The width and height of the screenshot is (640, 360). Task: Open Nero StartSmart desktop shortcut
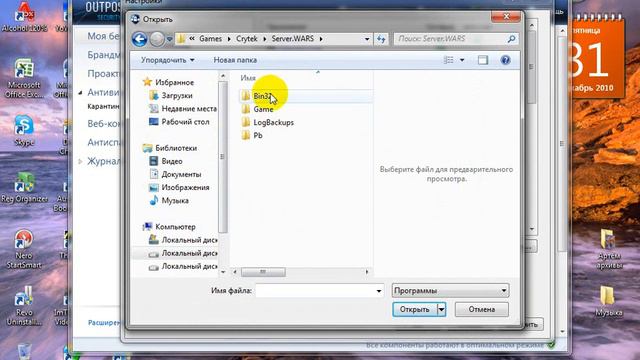(24, 249)
